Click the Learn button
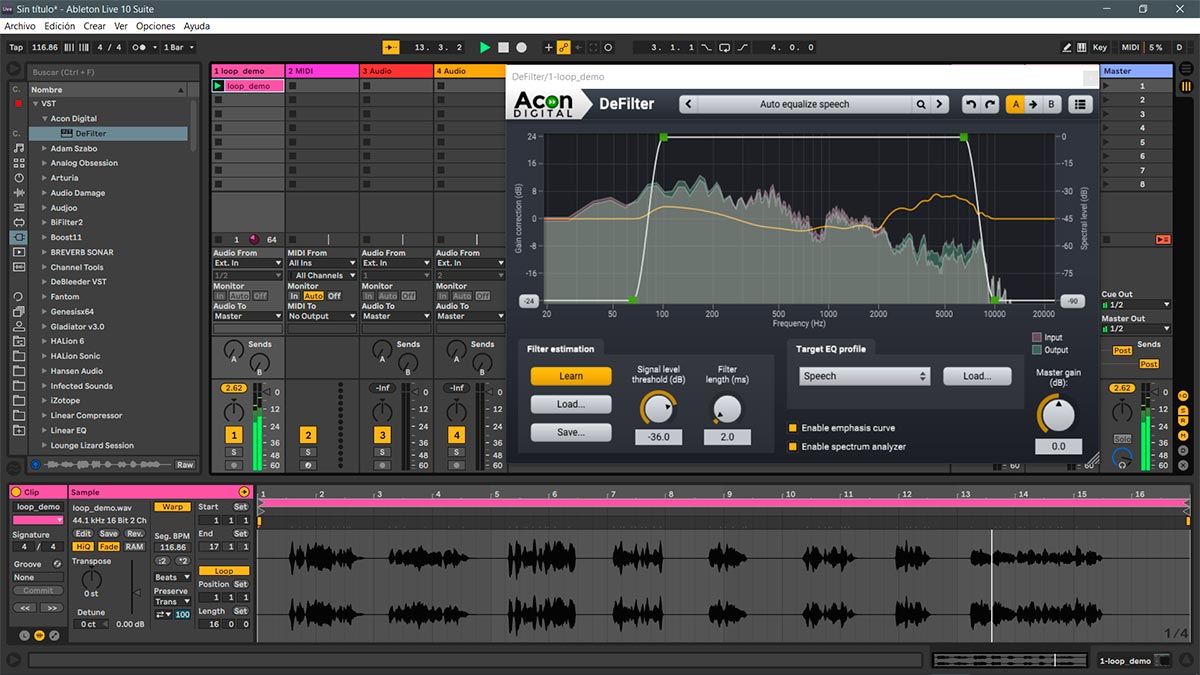This screenshot has height=675, width=1200. (x=571, y=376)
